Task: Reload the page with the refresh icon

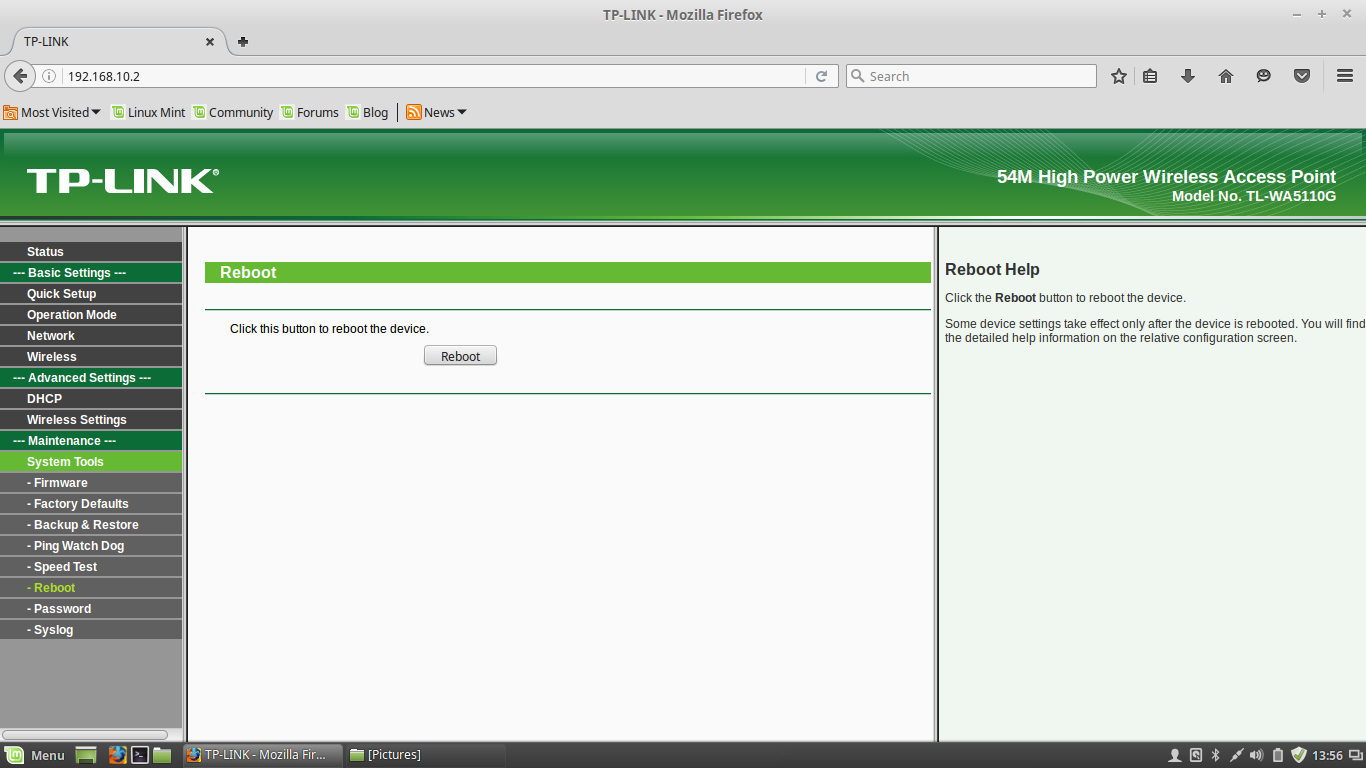Action: [x=821, y=76]
